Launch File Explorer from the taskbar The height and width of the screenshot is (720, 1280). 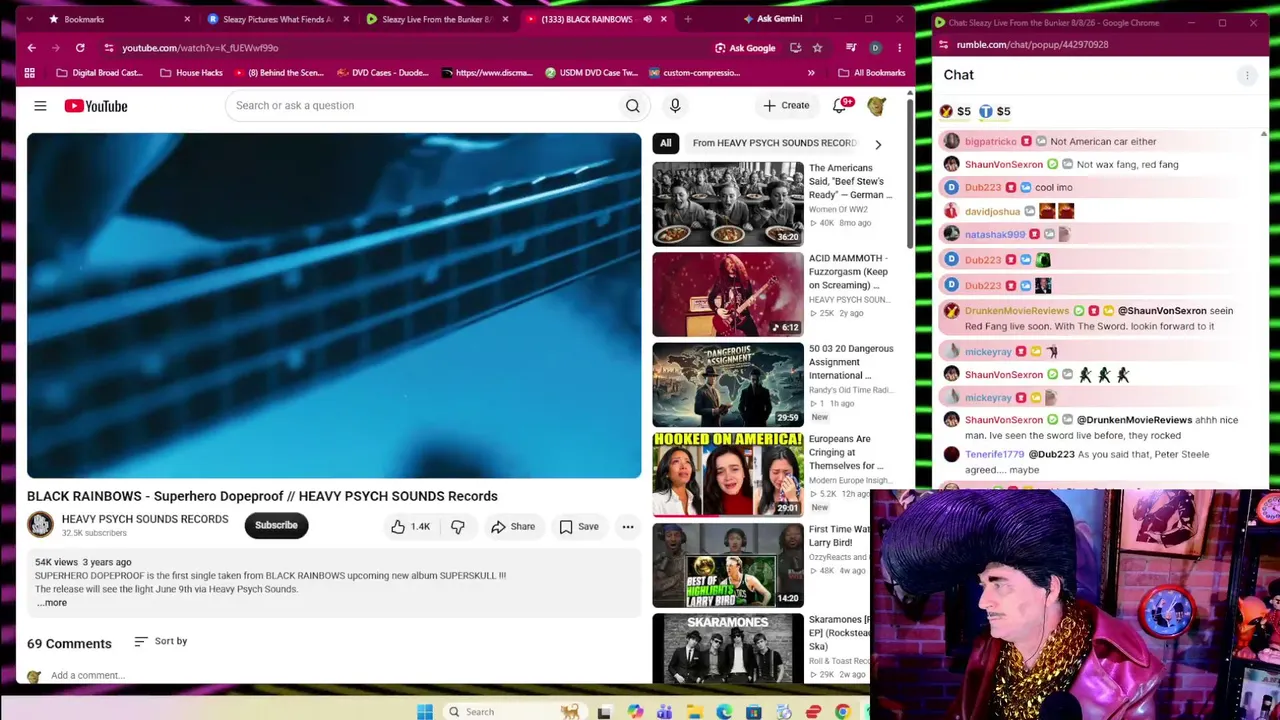click(694, 711)
